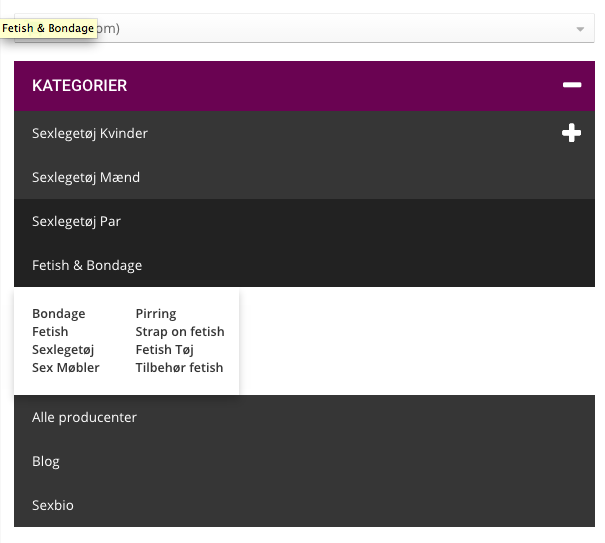The image size is (605, 543).
Task: Visit Sex Møbler subcategory
Action: [x=66, y=368]
